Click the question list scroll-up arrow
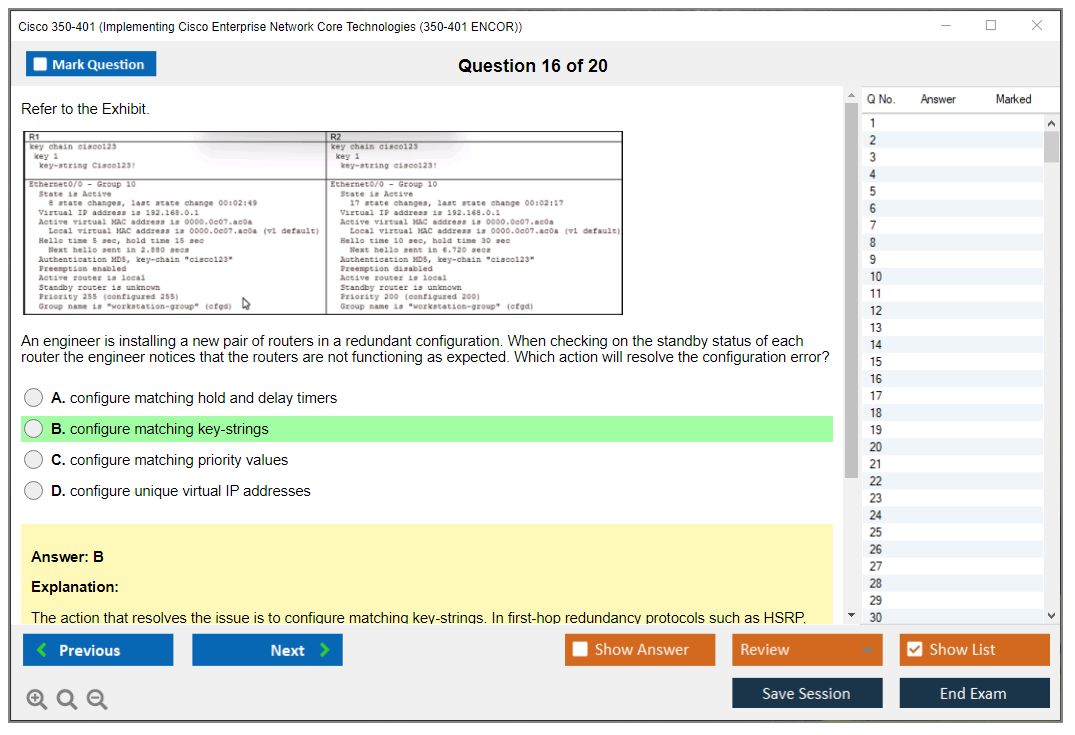The image size is (1075, 735). [1051, 123]
